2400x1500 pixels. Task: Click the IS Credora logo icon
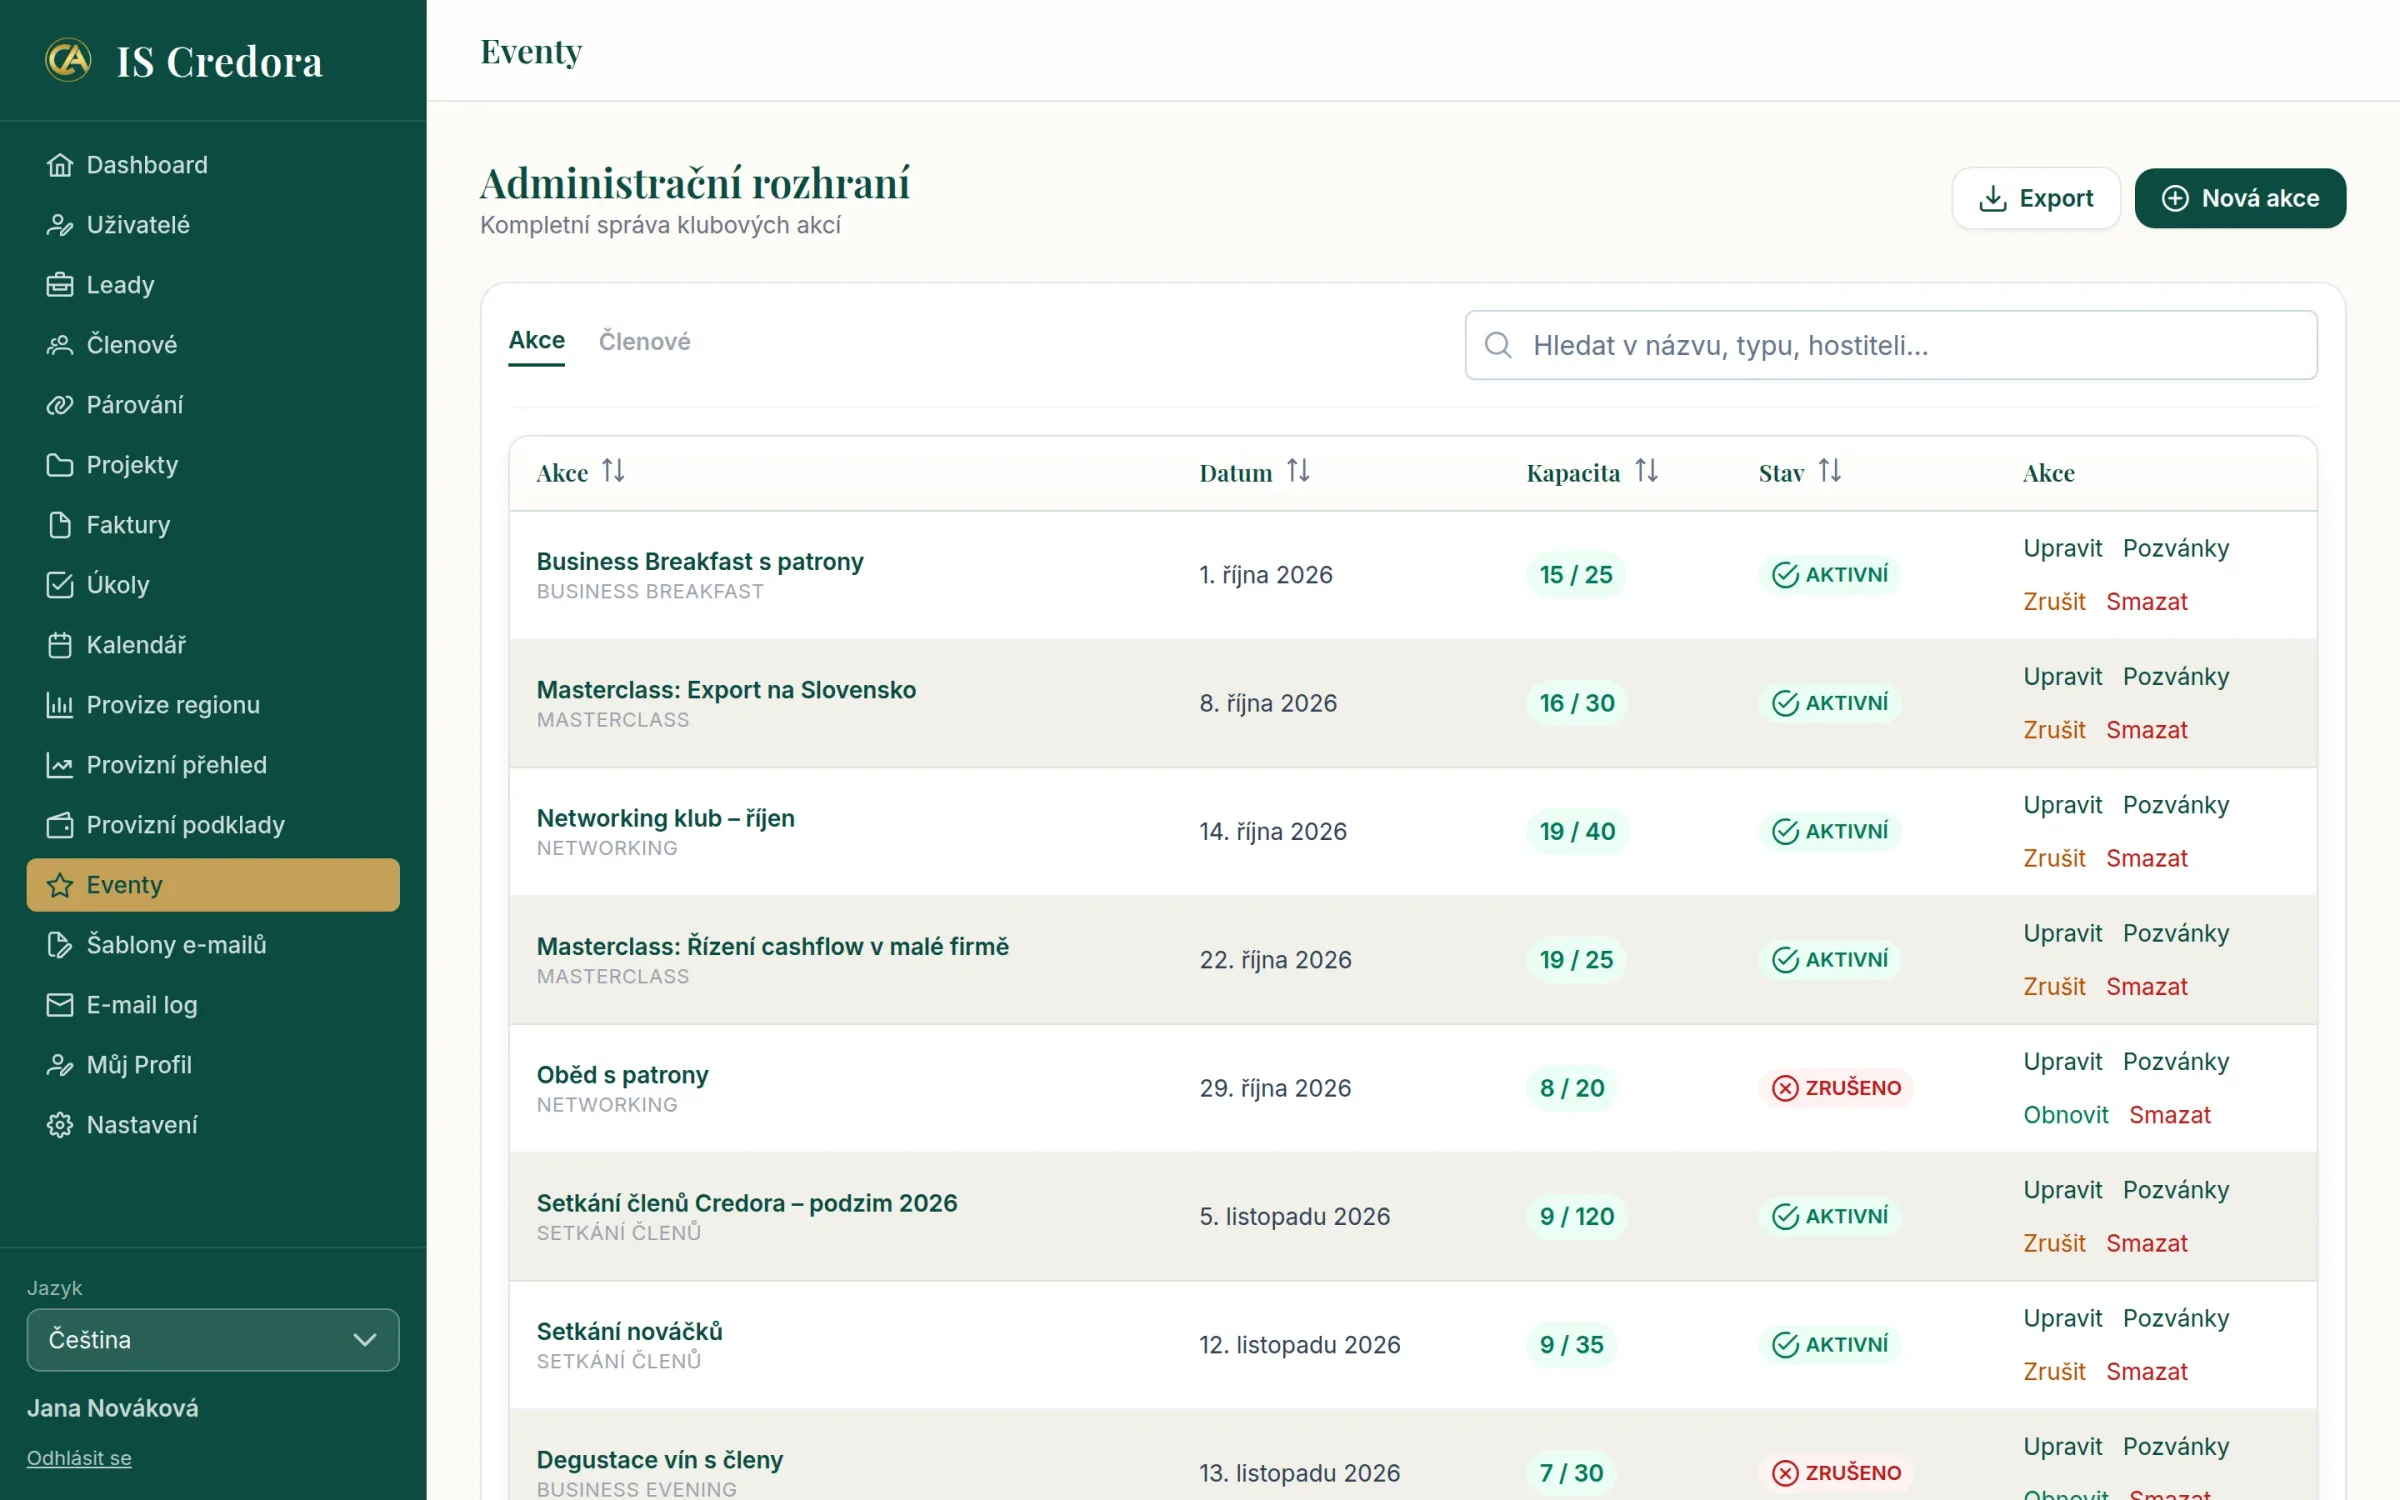pyautogui.click(x=68, y=60)
